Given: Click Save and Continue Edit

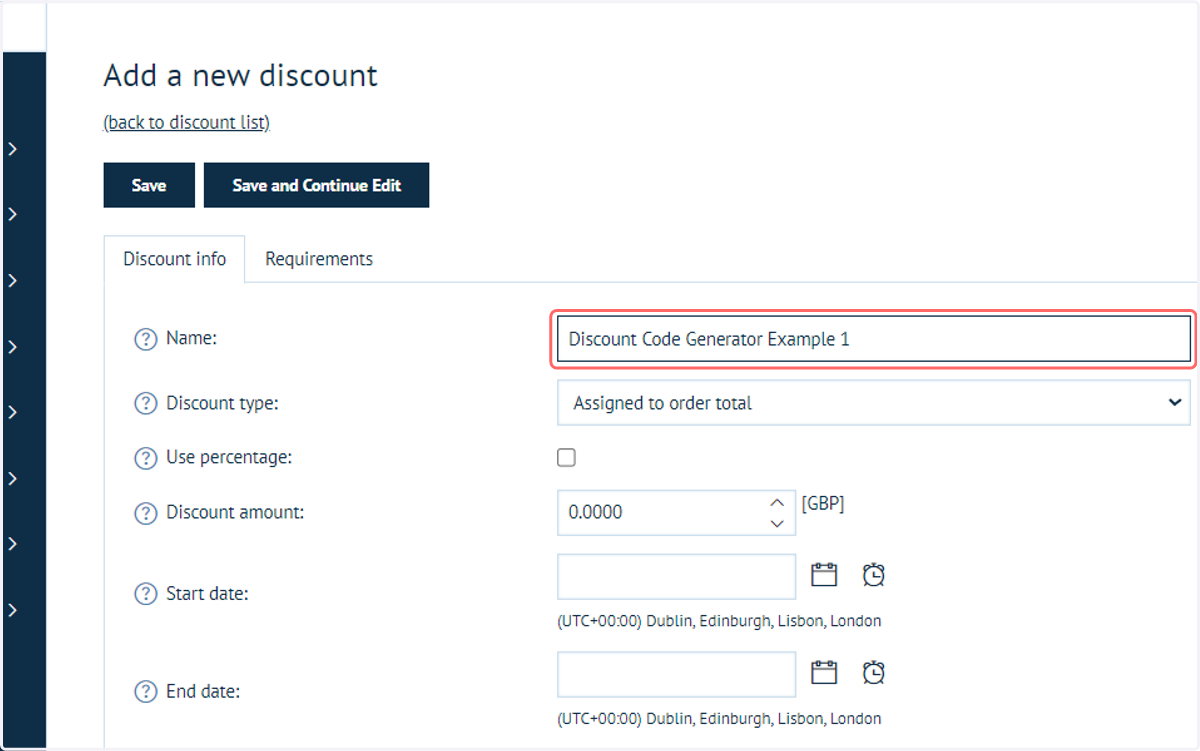Looking at the screenshot, I should coord(317,185).
